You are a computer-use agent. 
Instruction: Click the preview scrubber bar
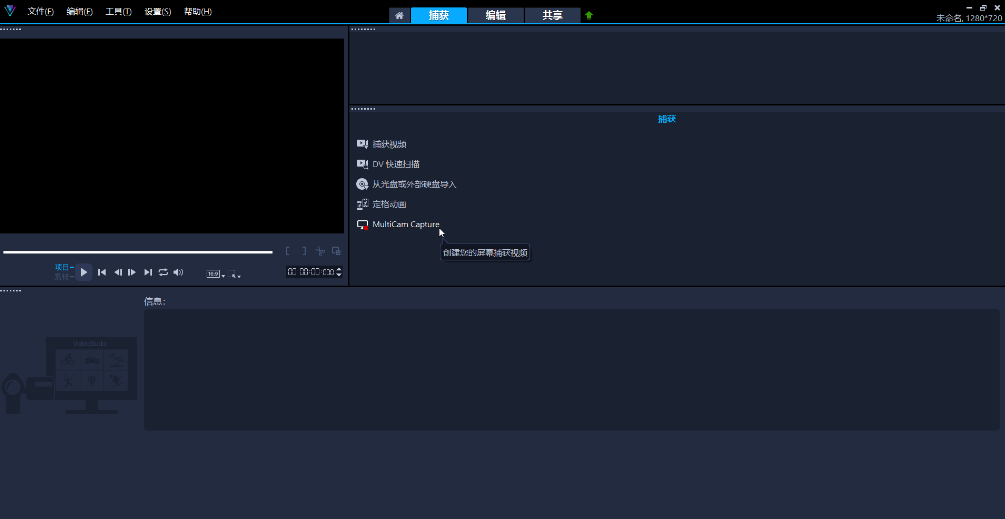pos(138,252)
